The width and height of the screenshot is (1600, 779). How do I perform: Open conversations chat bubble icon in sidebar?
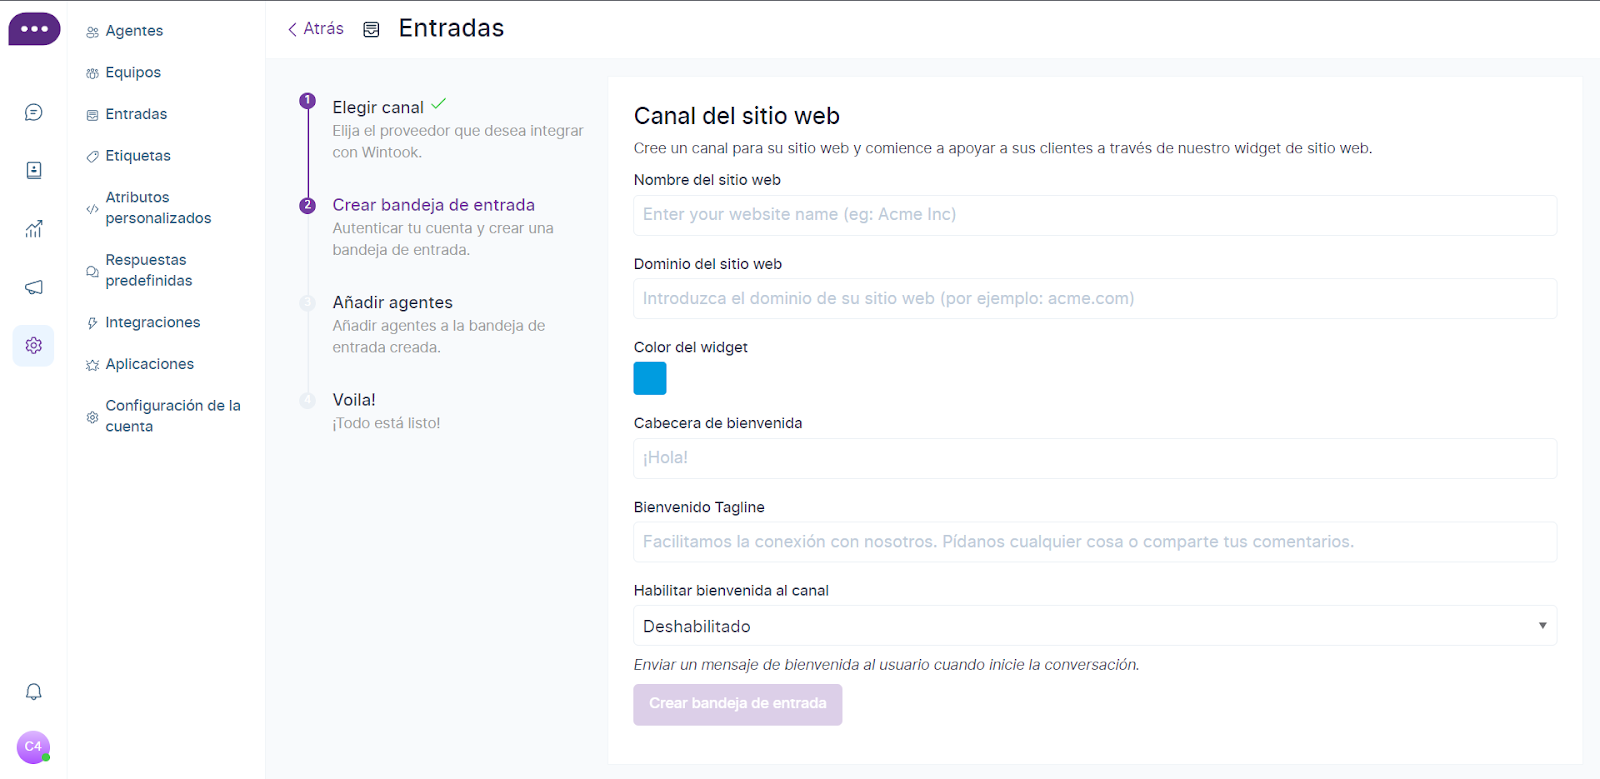pos(33,112)
